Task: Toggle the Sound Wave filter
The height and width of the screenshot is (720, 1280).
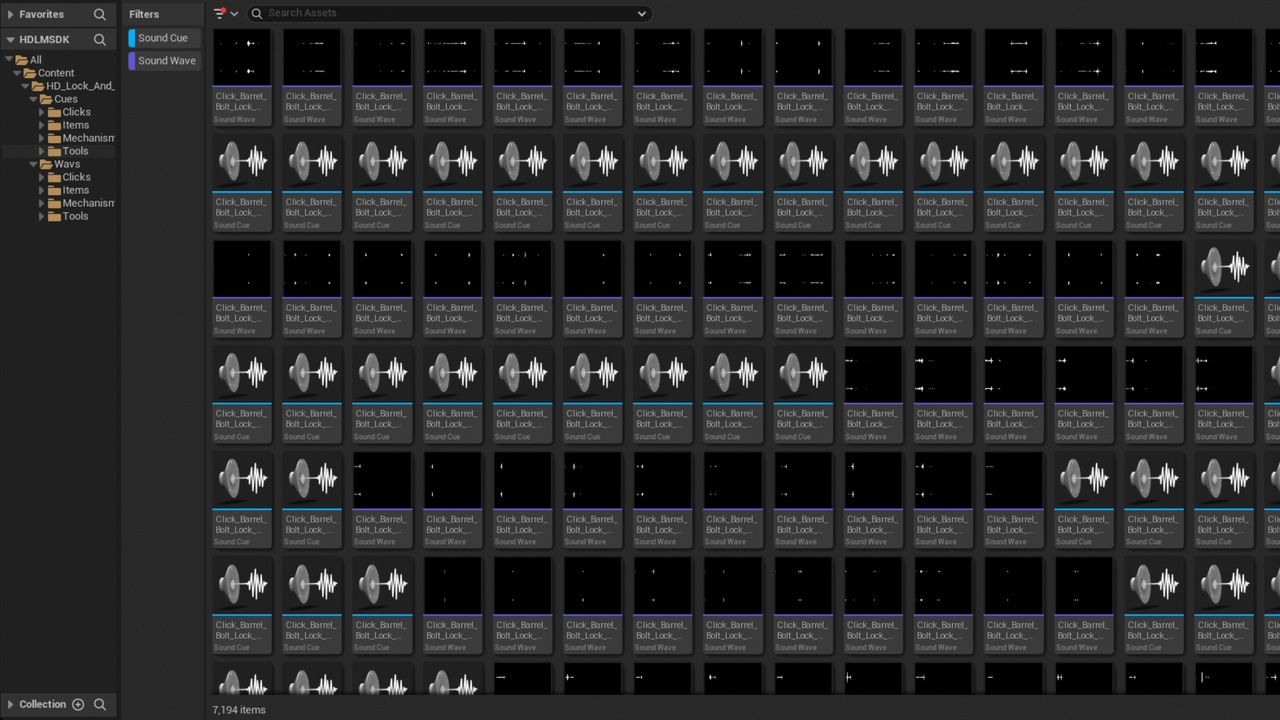Action: coord(166,61)
